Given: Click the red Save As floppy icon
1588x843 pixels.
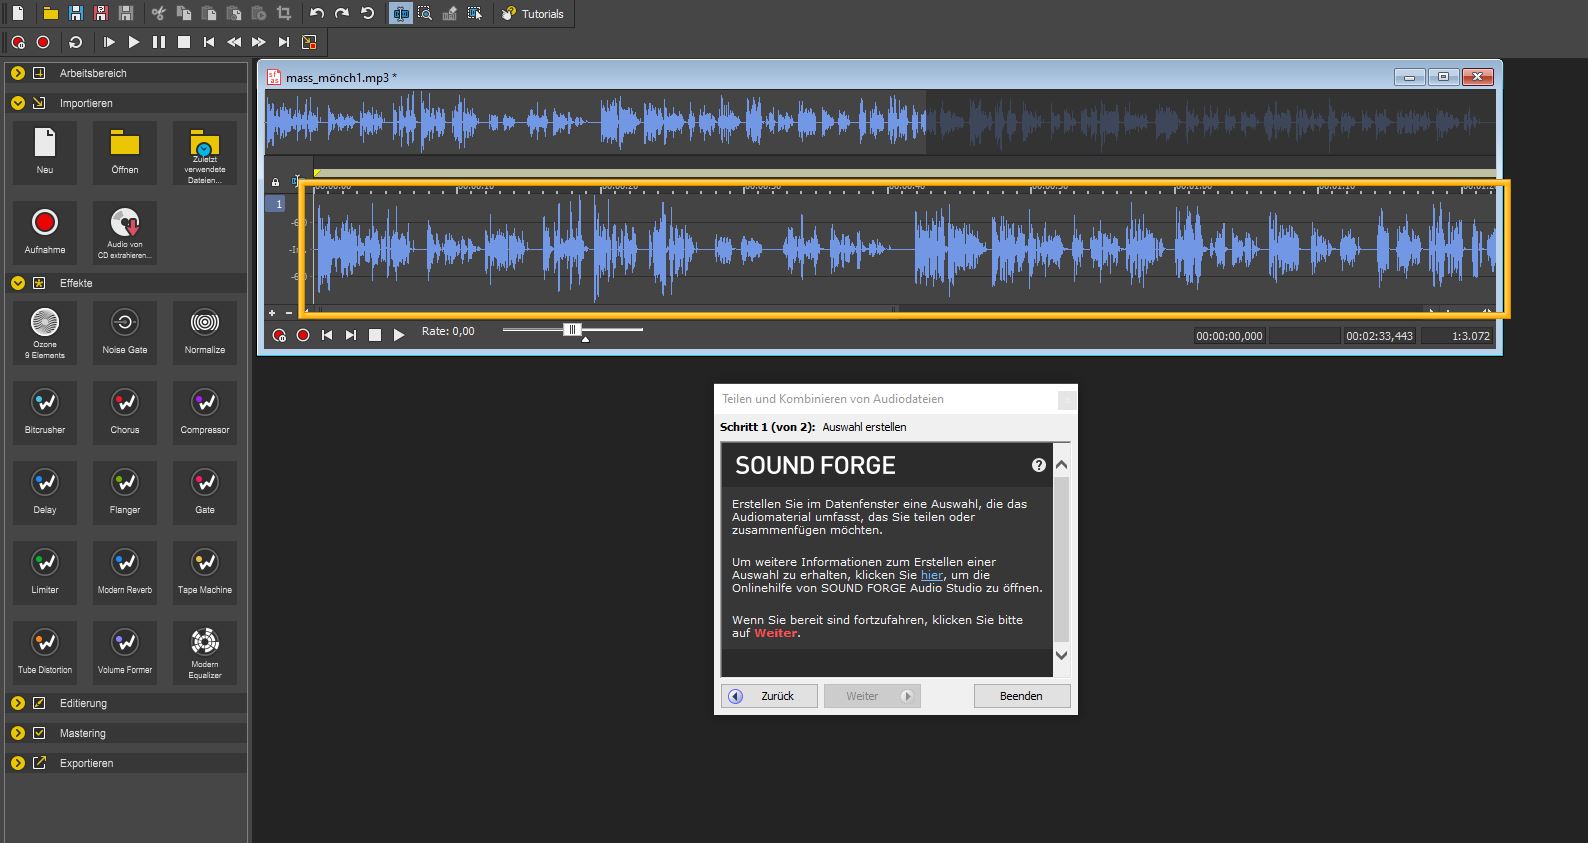Looking at the screenshot, I should coord(100,14).
